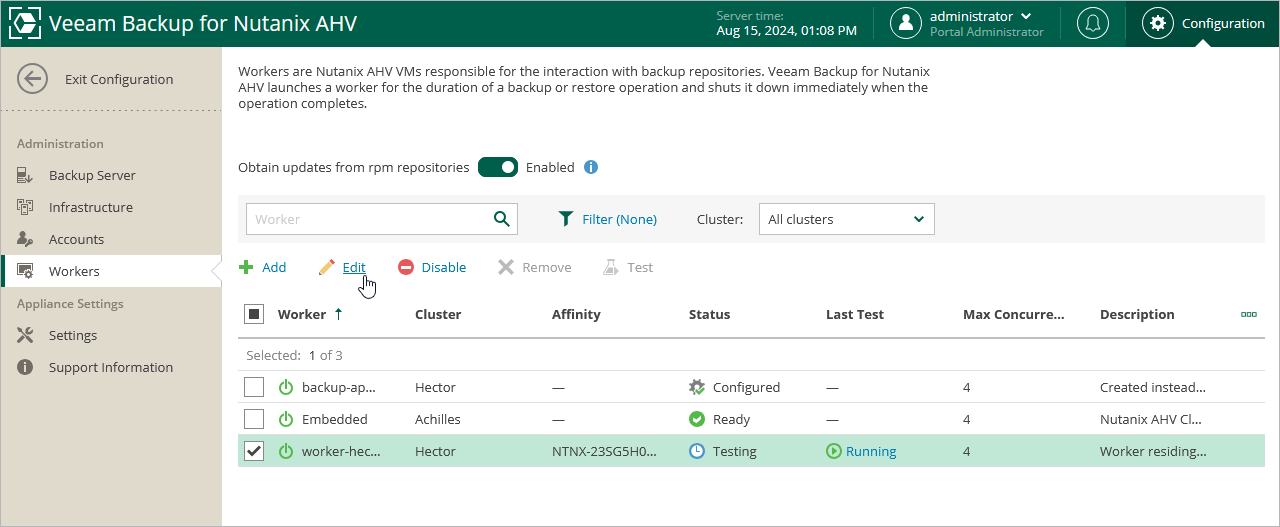Click the Disable worker icon
Viewport: 1280px width, 527px height.
click(406, 267)
